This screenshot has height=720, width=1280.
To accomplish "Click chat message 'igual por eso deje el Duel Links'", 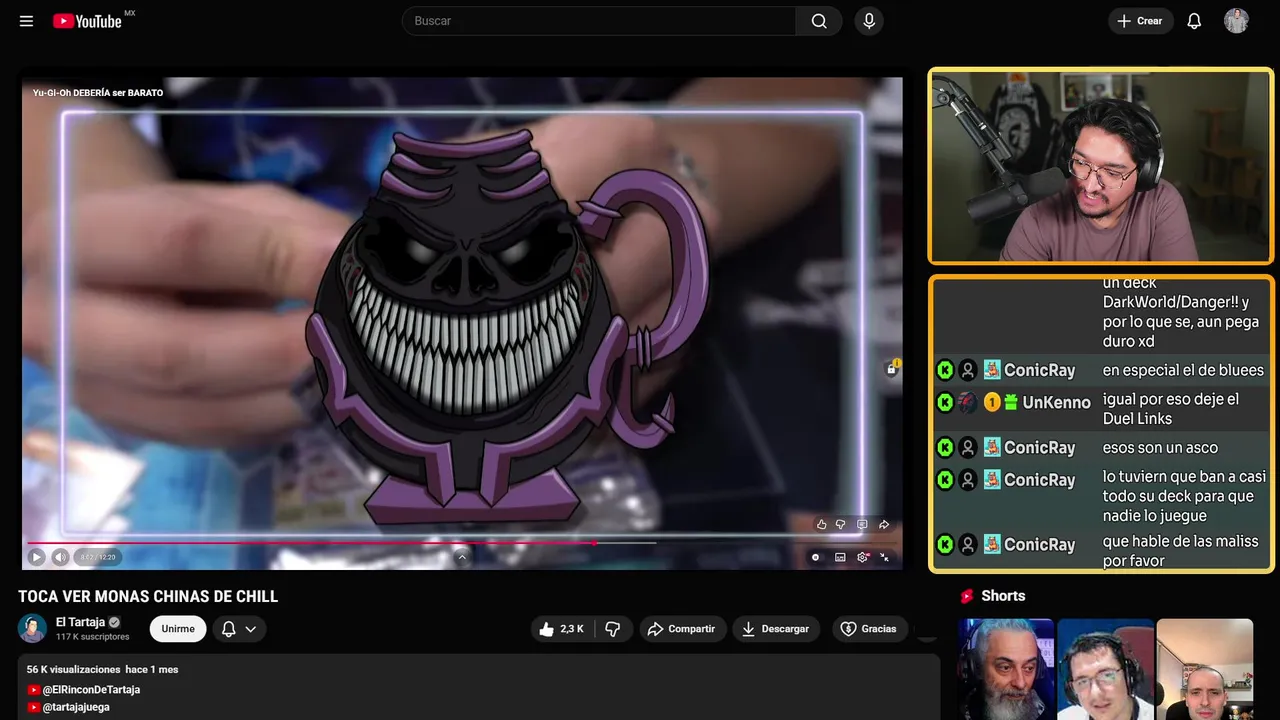I will click(x=1171, y=409).
